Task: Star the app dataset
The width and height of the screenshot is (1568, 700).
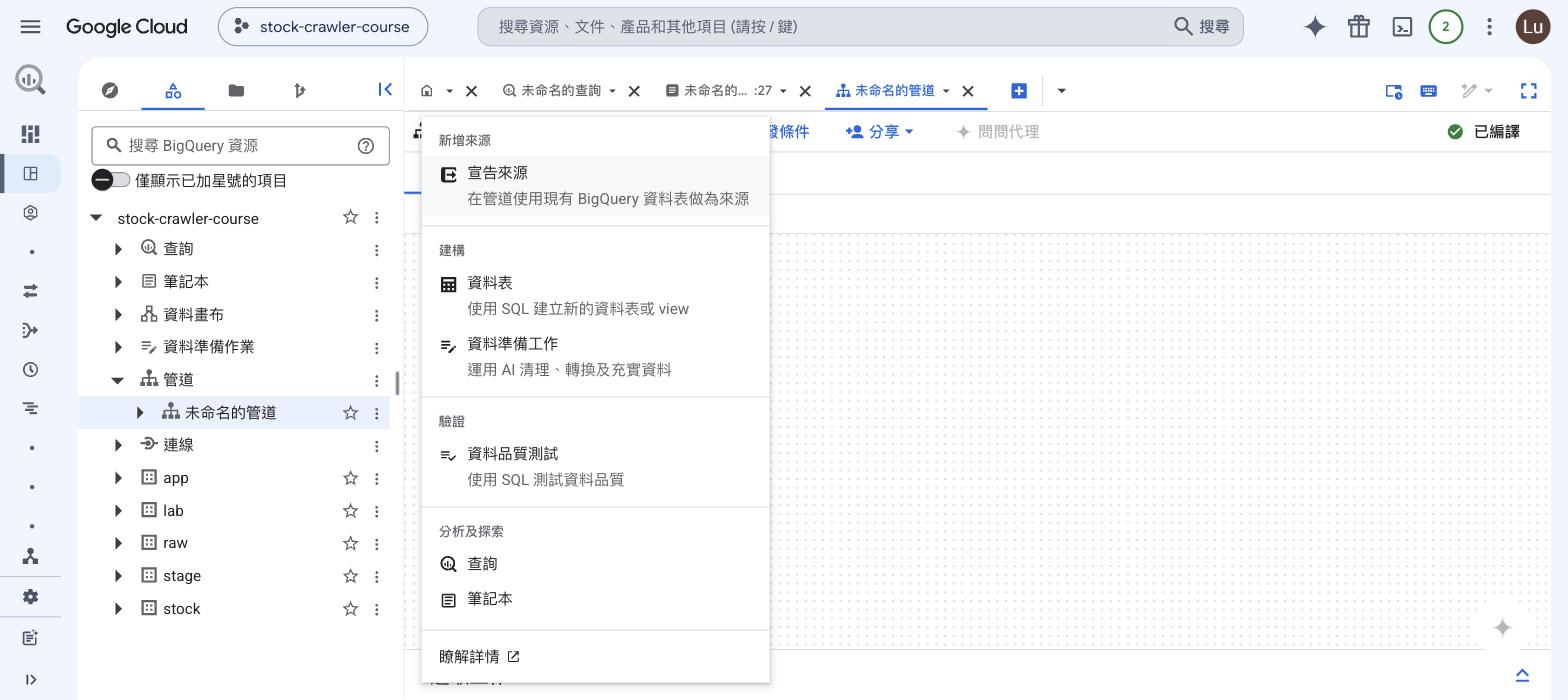Action: (350, 478)
